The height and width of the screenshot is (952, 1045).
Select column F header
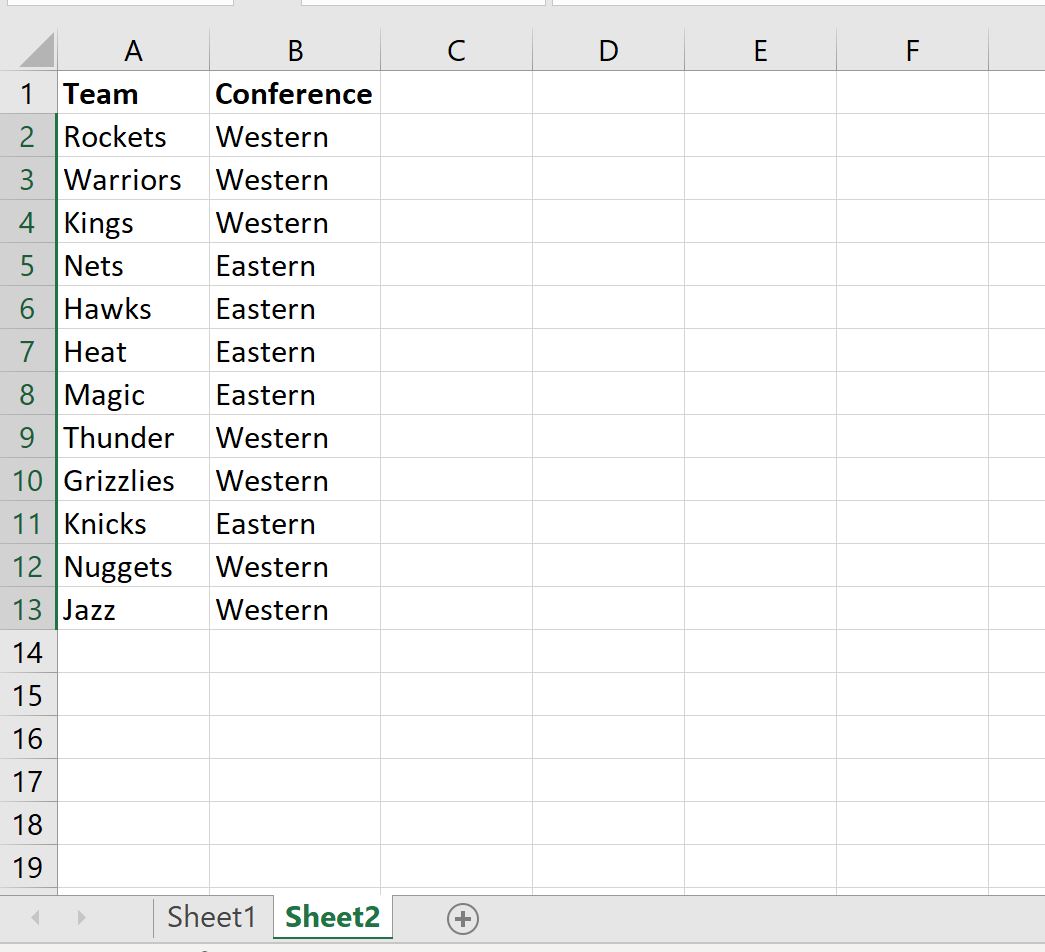tap(912, 51)
